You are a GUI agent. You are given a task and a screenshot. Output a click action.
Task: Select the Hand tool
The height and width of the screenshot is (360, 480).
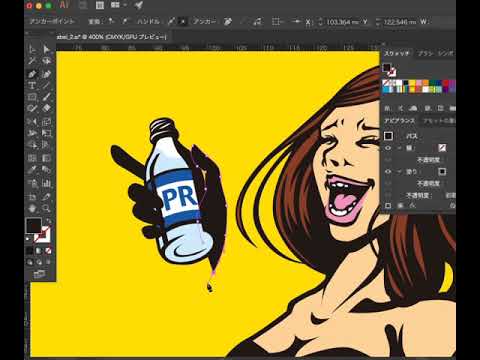(x=32, y=209)
